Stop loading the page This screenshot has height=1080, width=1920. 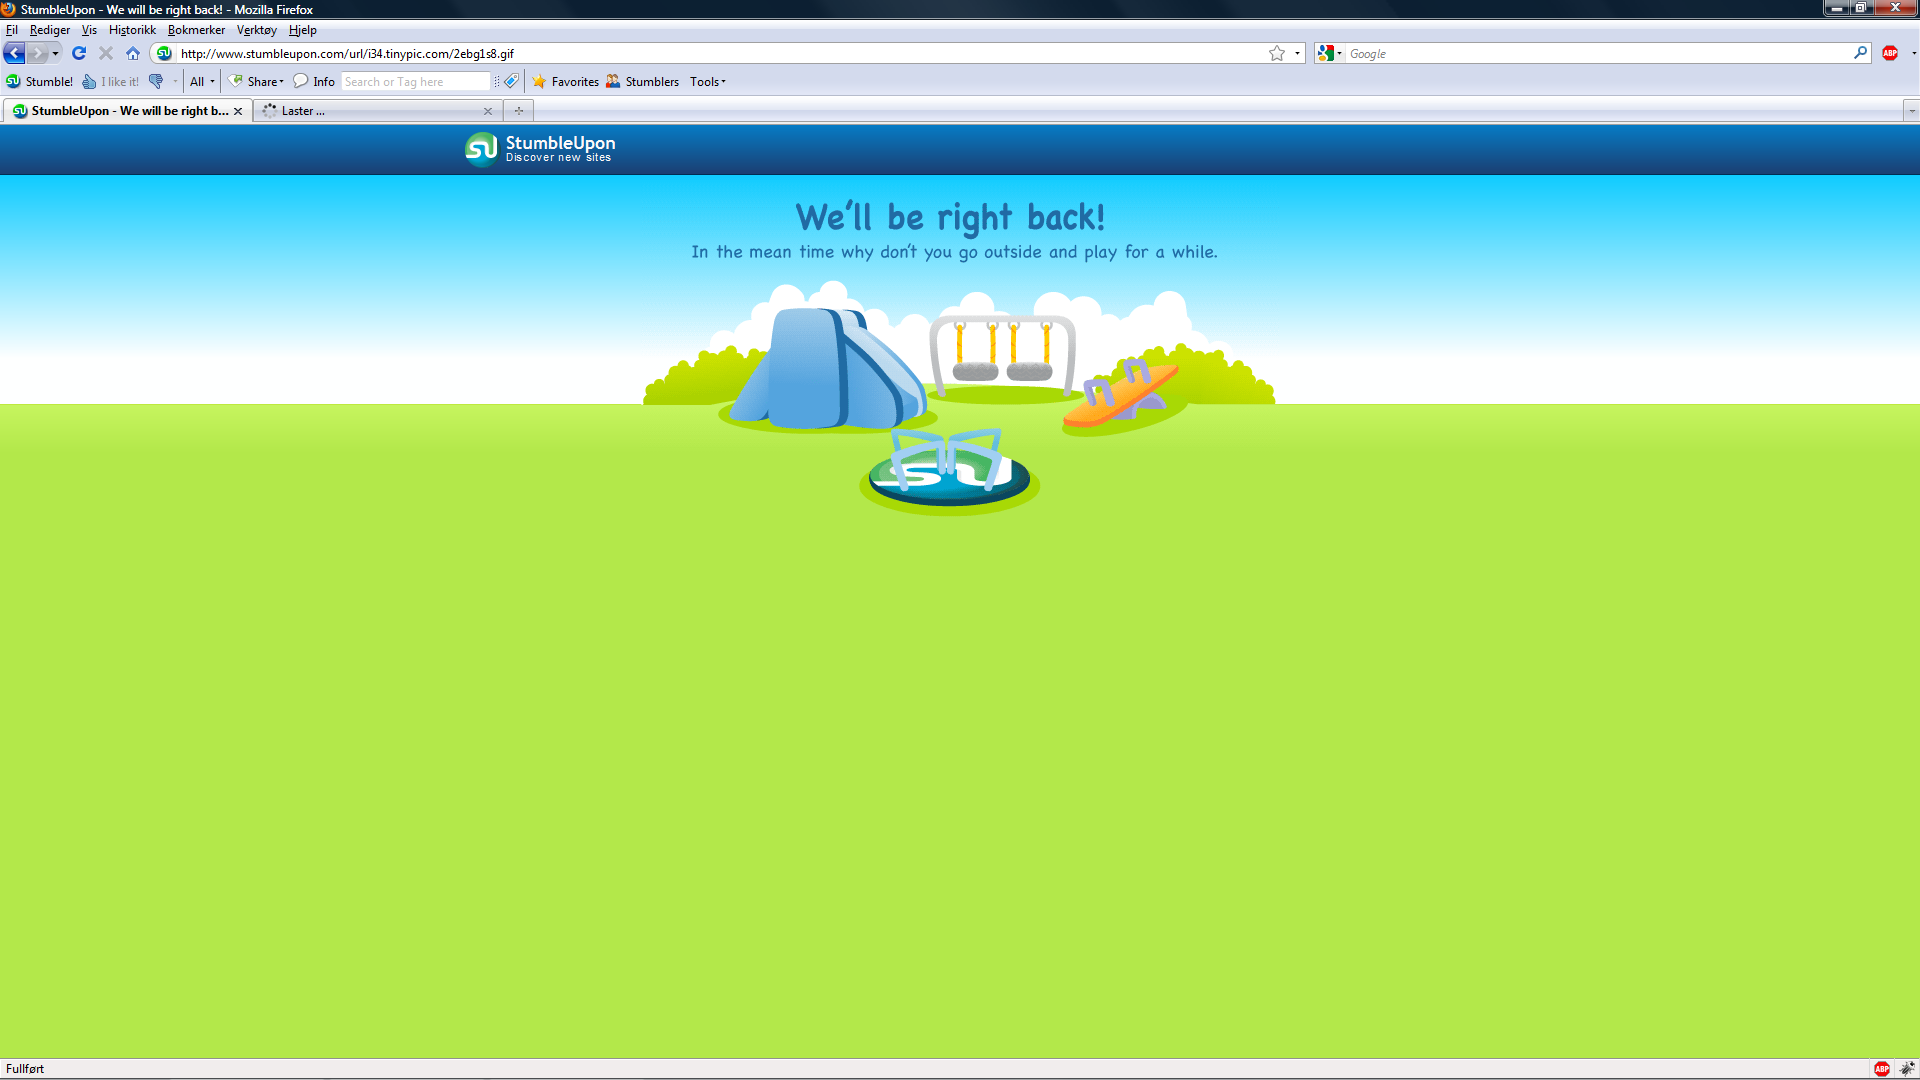pos(106,53)
